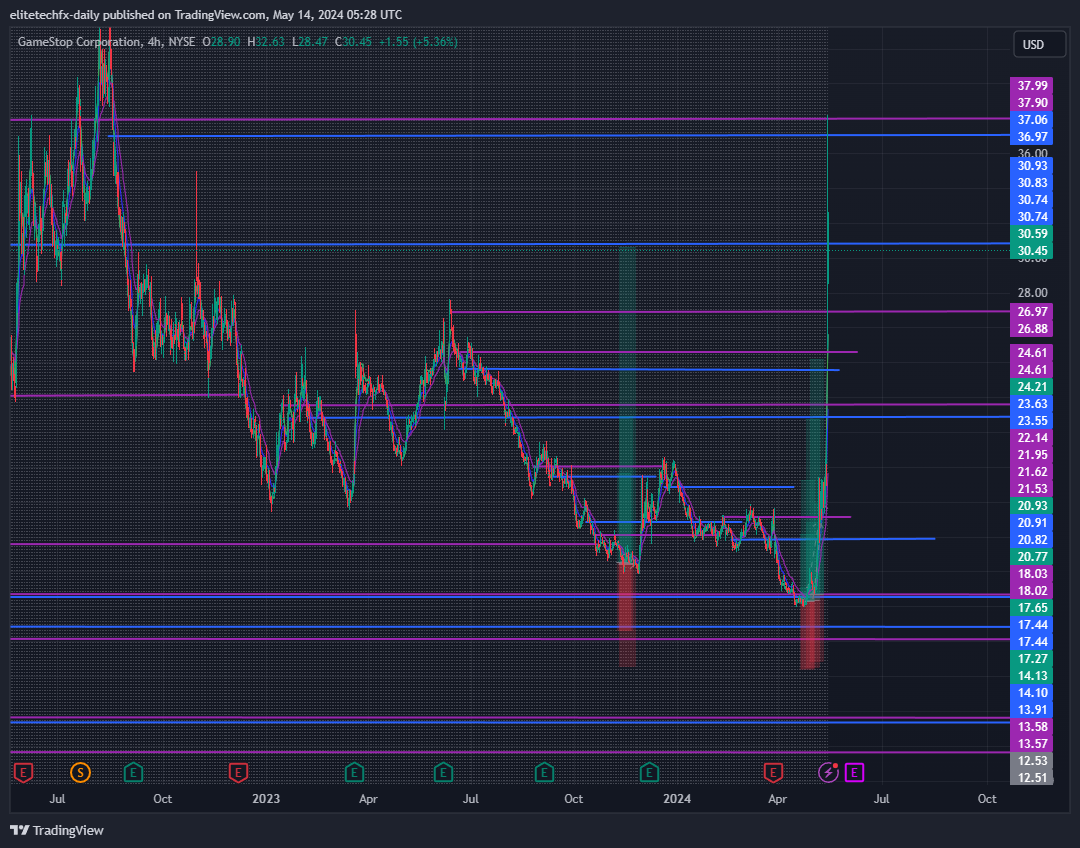Viewport: 1080px width, 848px height.
Task: Select the purple 13.57 price label
Action: click(1032, 744)
